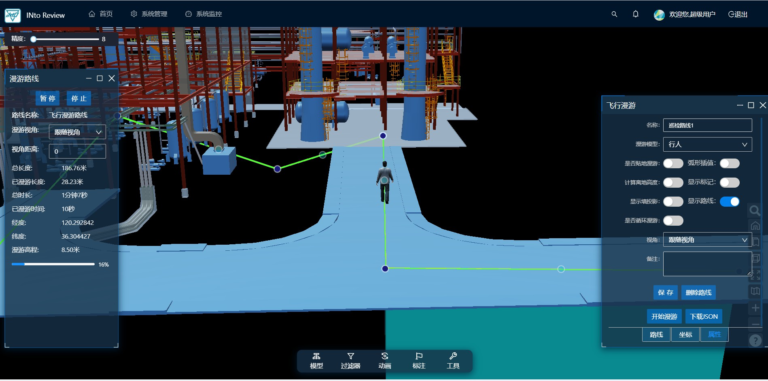Toggle 是否循环漫游 switch
768x381 pixels.
click(x=673, y=220)
